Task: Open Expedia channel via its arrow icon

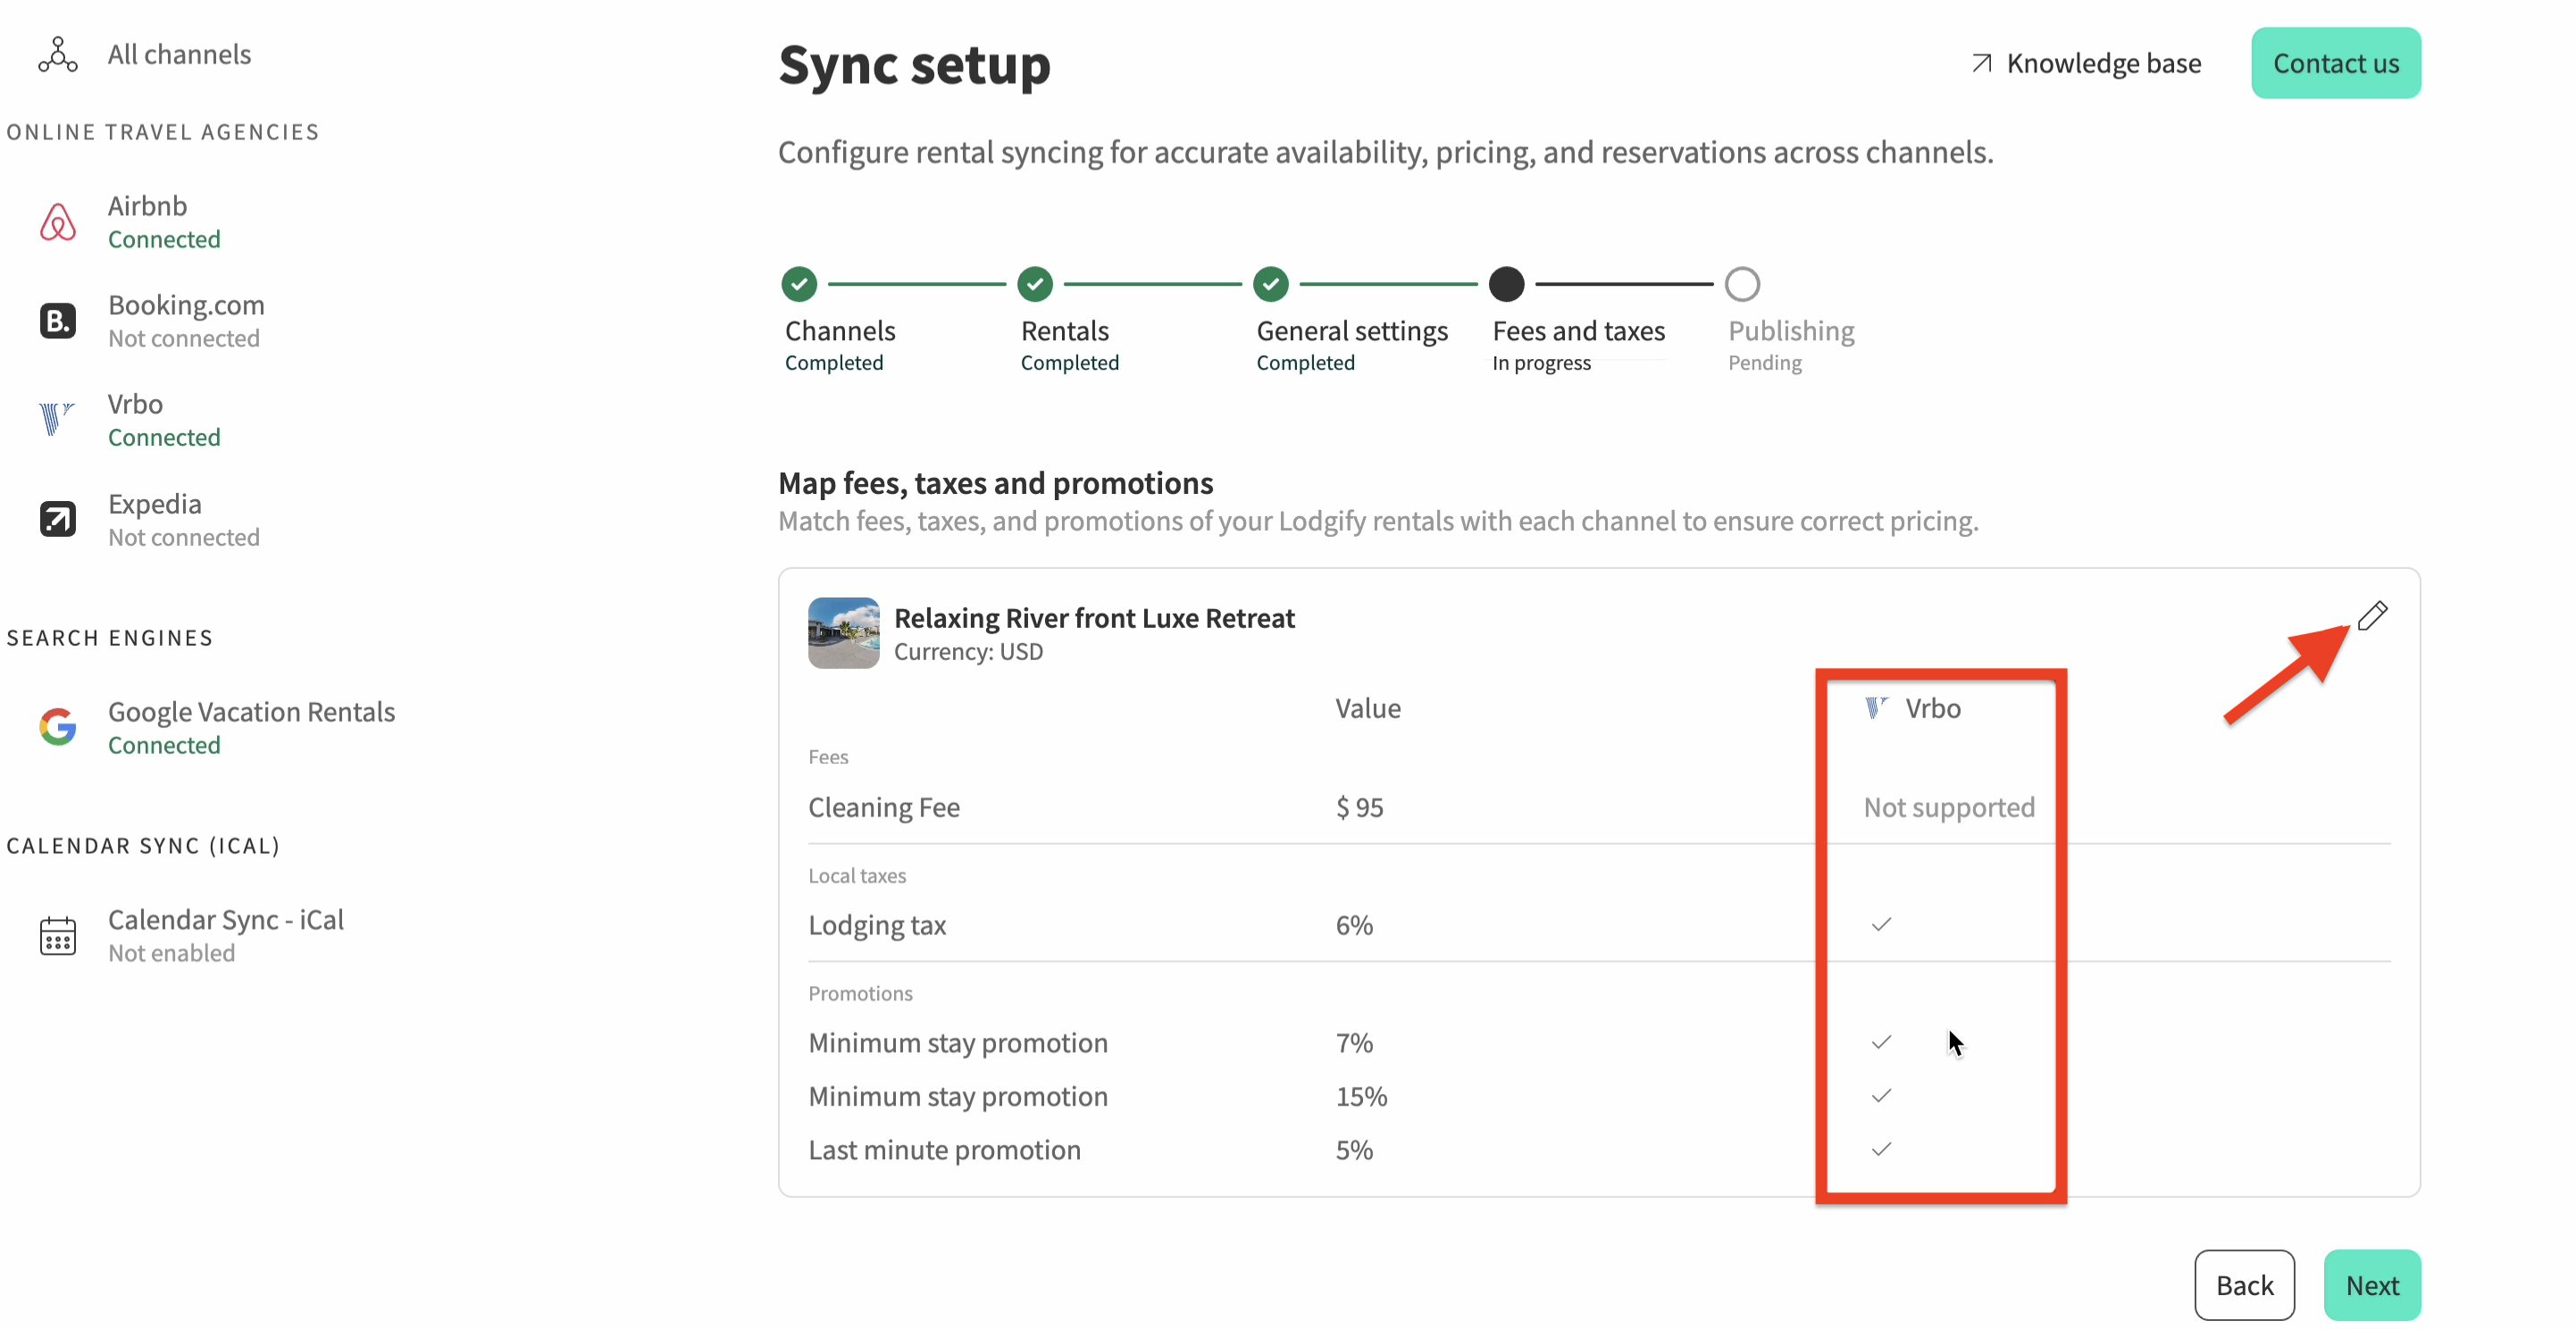Action: [x=58, y=519]
